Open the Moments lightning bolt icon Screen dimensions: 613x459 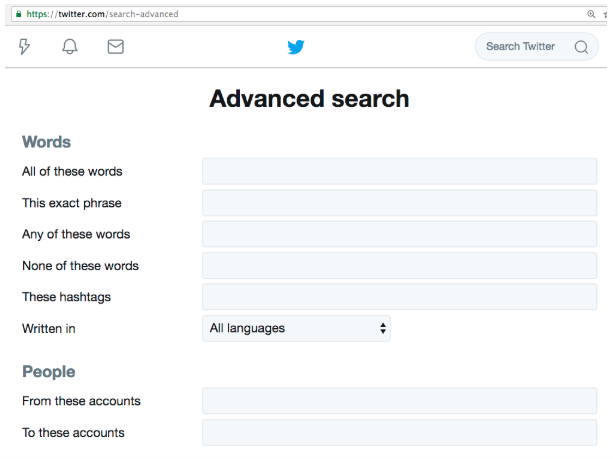(x=24, y=47)
